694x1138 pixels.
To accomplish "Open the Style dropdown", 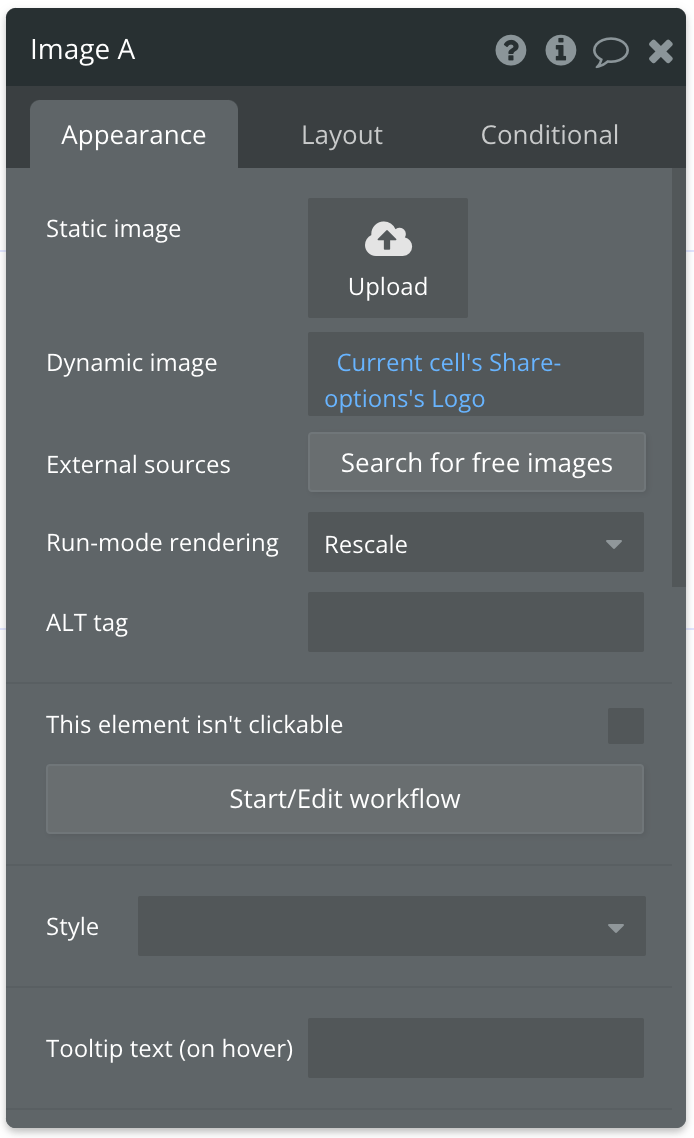I will [x=391, y=926].
